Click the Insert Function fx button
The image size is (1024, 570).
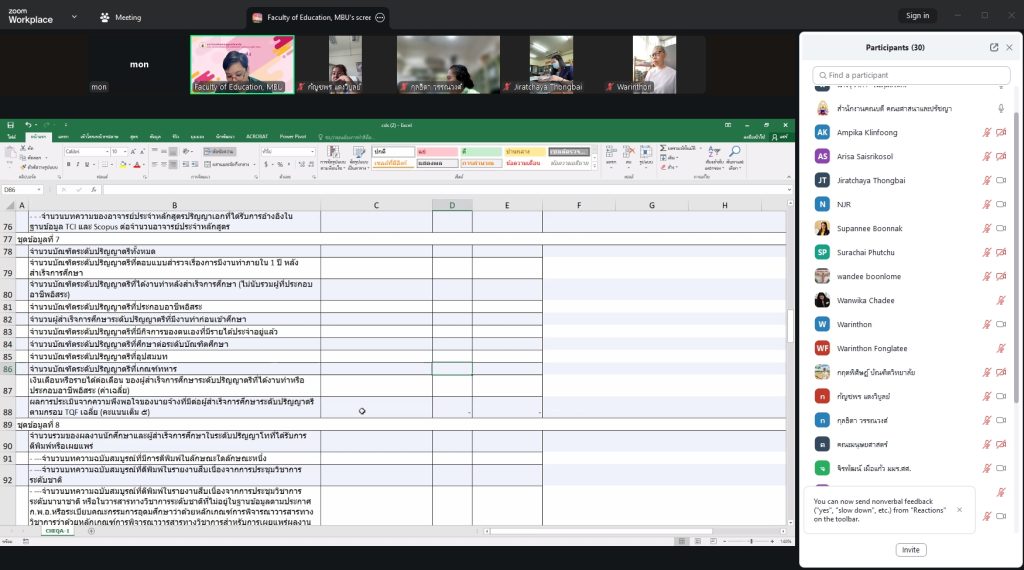click(x=93, y=190)
